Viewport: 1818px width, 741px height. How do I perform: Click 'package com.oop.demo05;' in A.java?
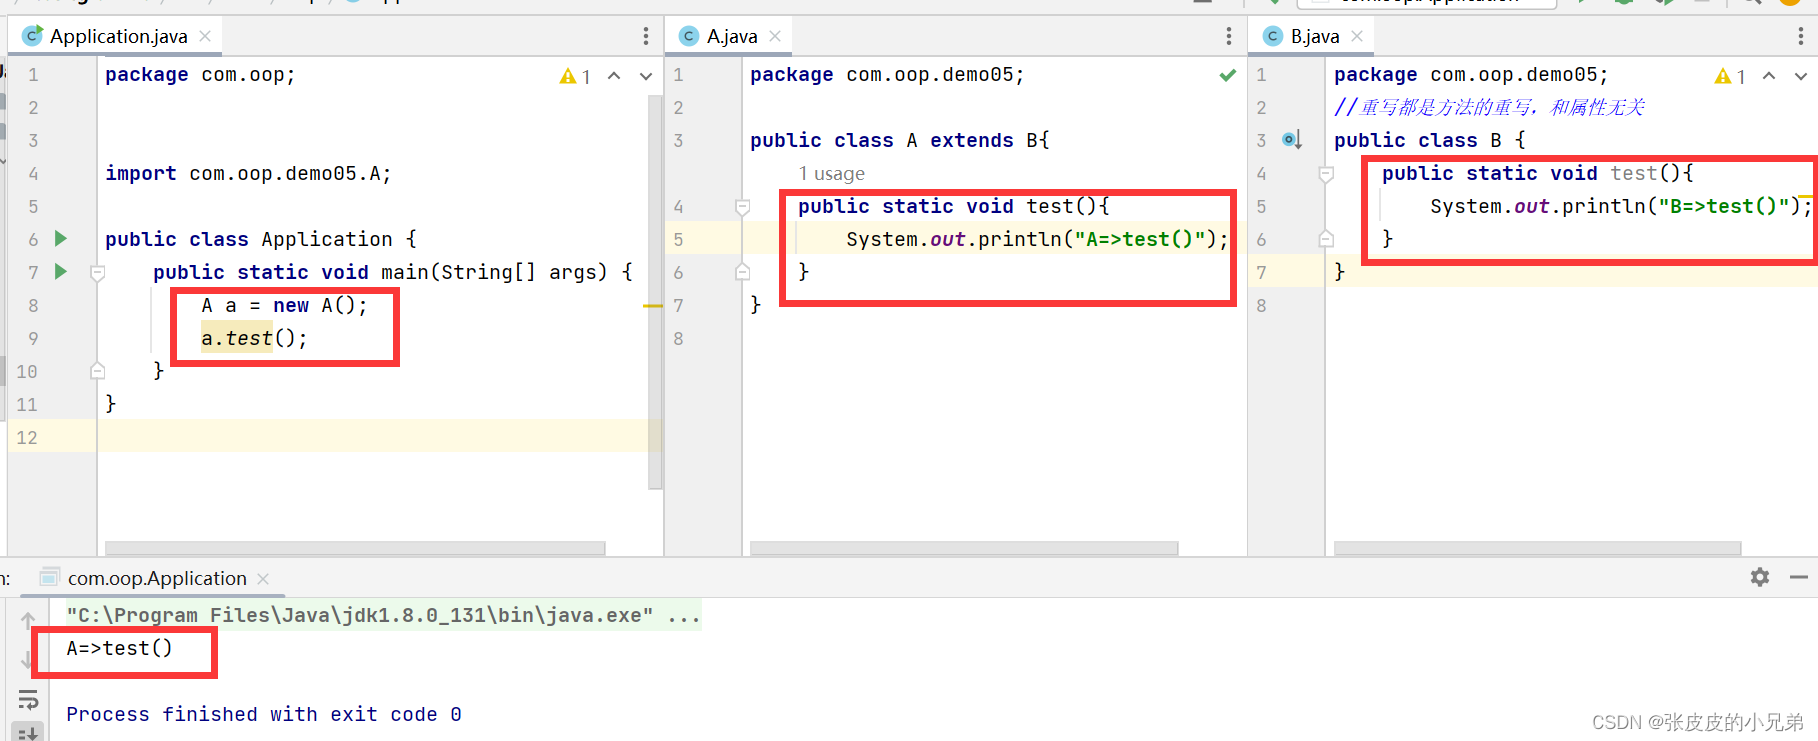887,75
